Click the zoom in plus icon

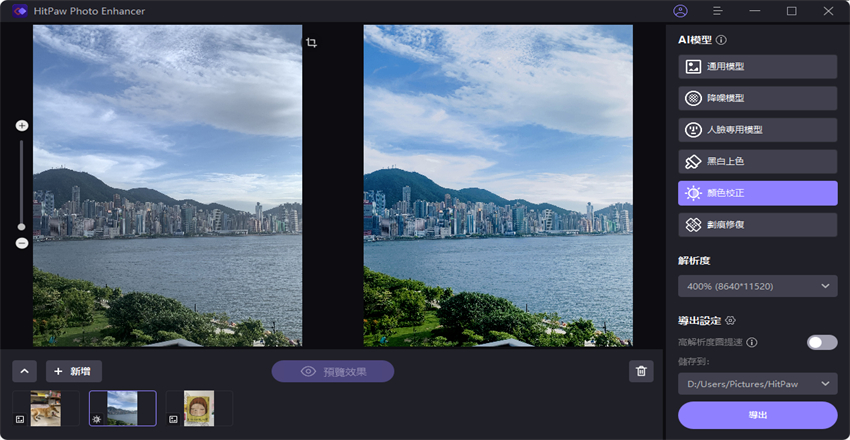pyautogui.click(x=22, y=126)
